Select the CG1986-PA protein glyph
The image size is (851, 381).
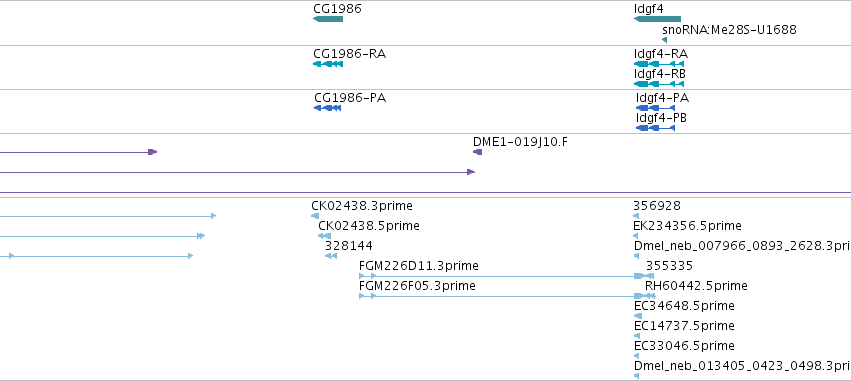click(x=328, y=108)
